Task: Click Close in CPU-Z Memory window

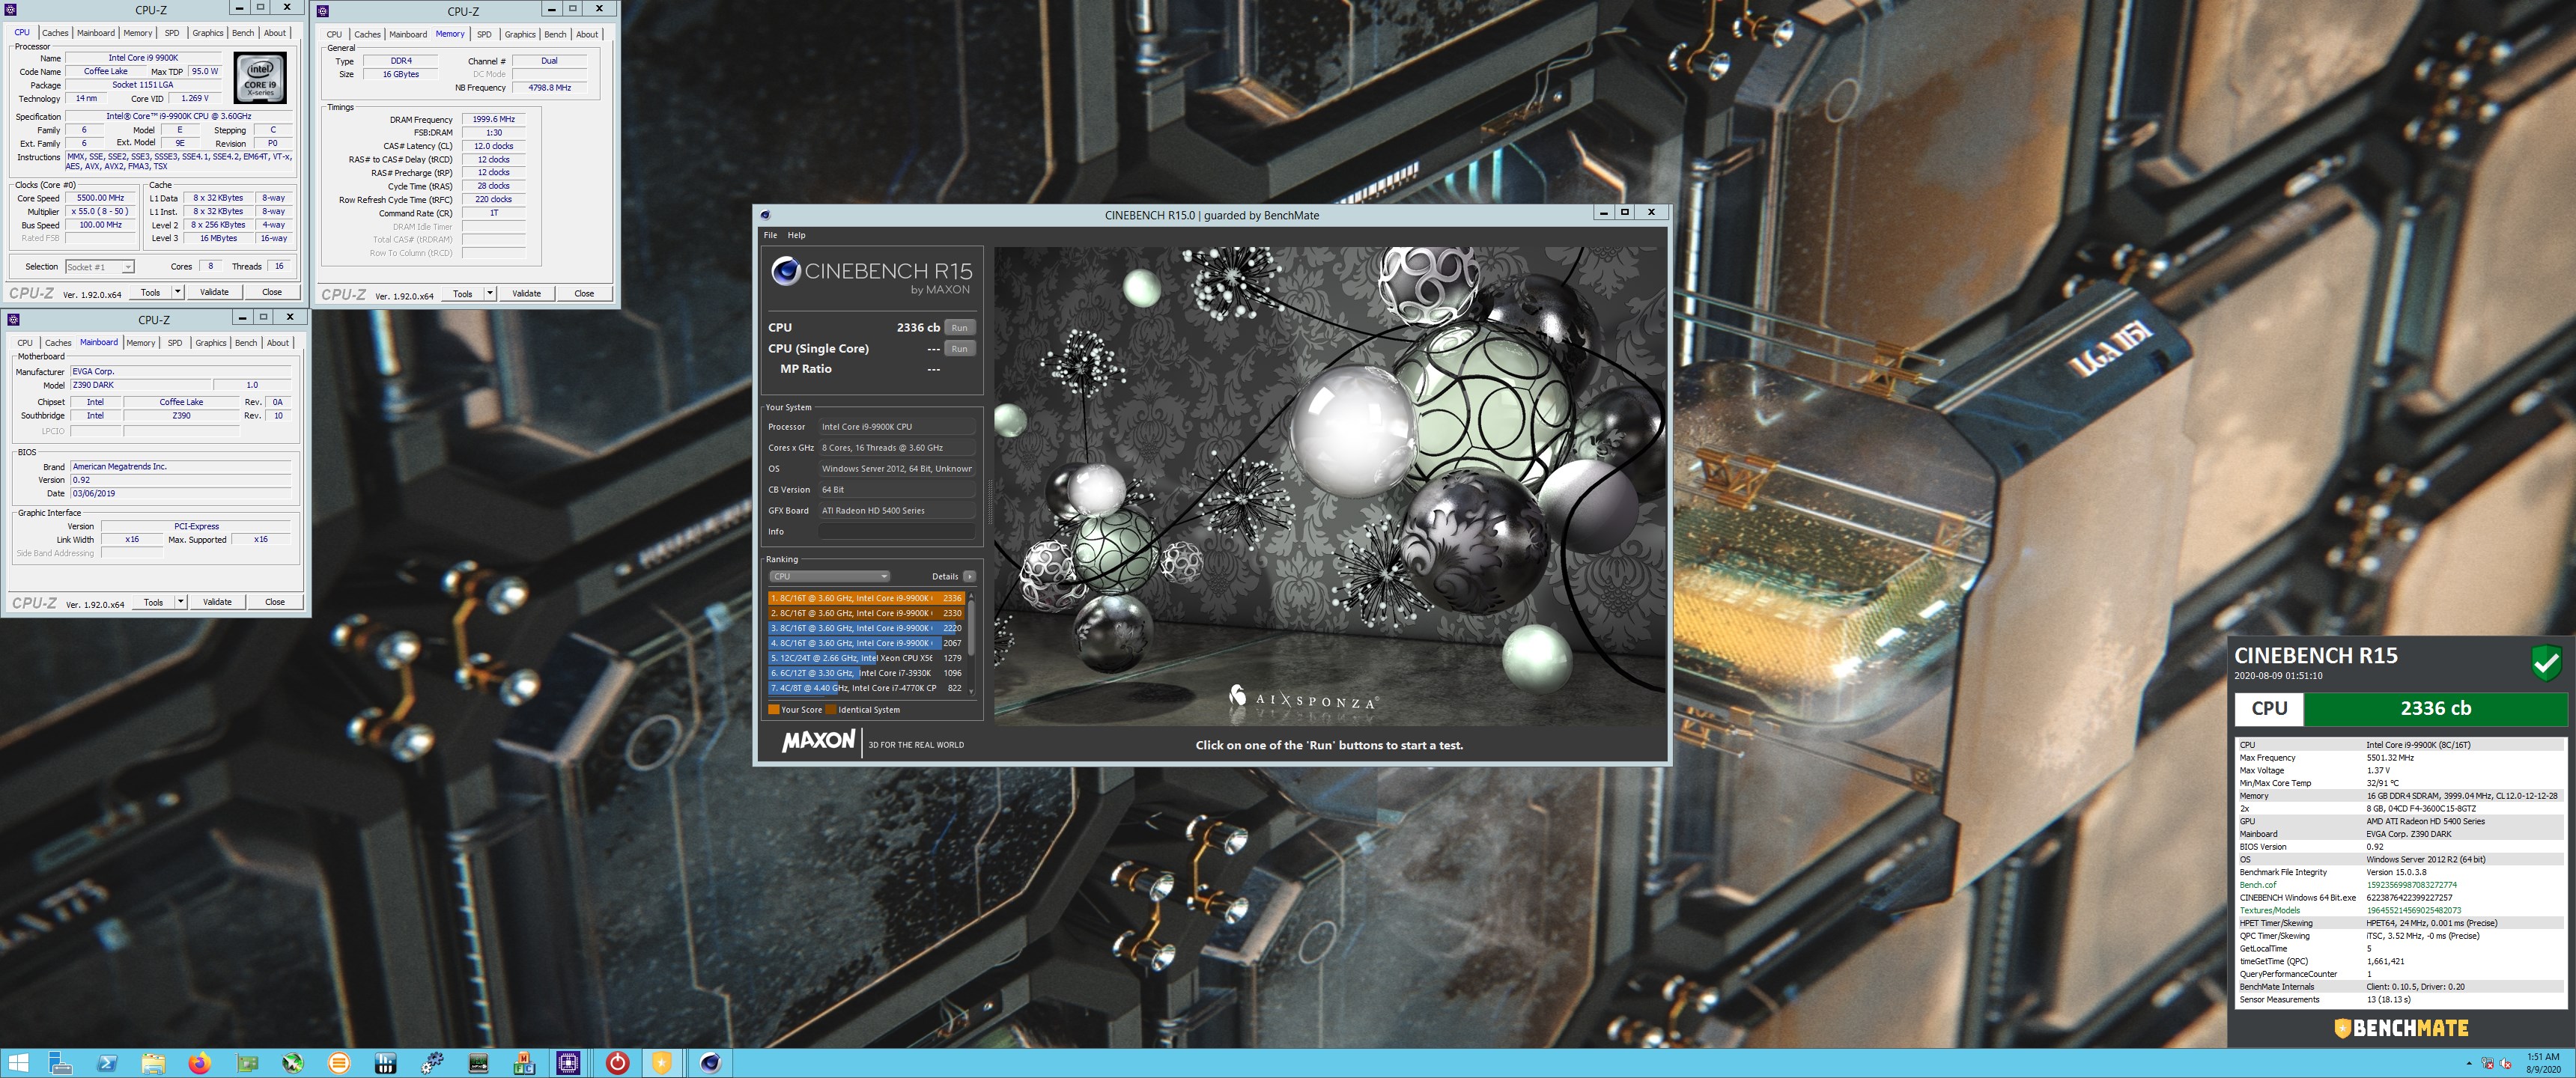Action: click(584, 293)
